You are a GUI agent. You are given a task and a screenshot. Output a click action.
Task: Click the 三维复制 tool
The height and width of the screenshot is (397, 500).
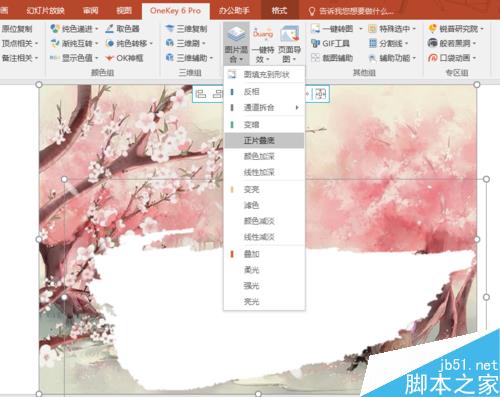click(x=186, y=29)
